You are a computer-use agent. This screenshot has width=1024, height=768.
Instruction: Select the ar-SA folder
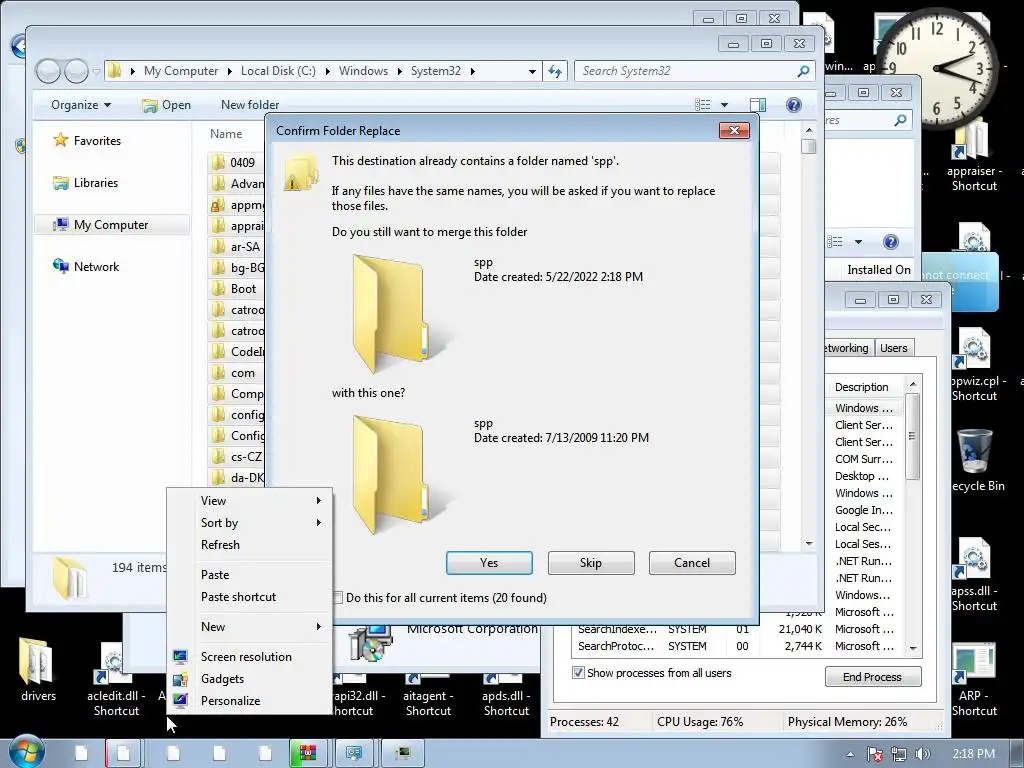(236, 247)
